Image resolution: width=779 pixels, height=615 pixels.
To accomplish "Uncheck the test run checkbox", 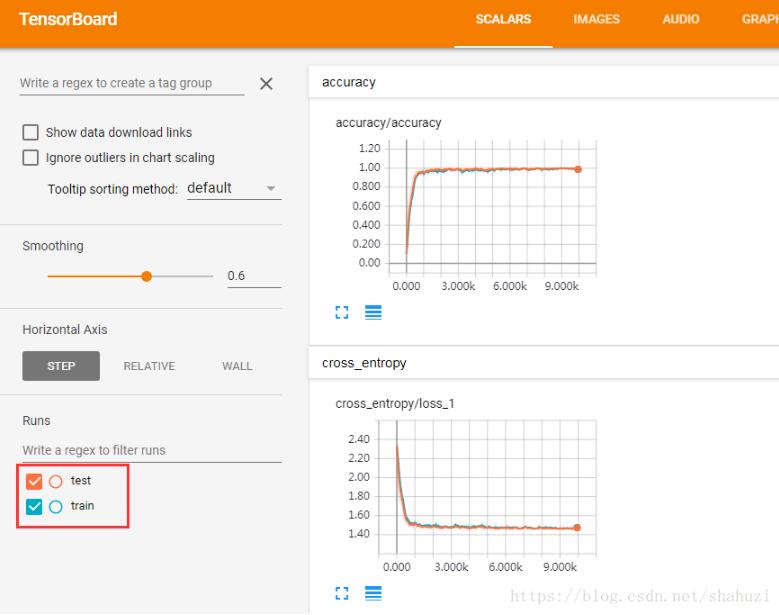I will pos(34,481).
